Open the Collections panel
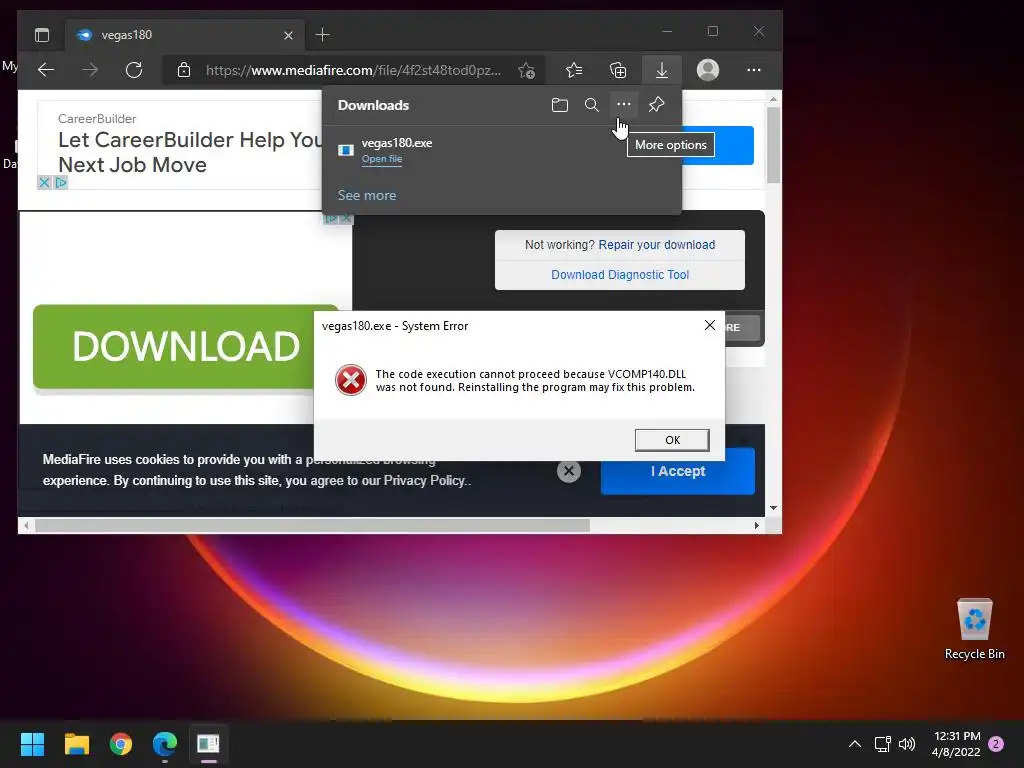 pos(618,70)
